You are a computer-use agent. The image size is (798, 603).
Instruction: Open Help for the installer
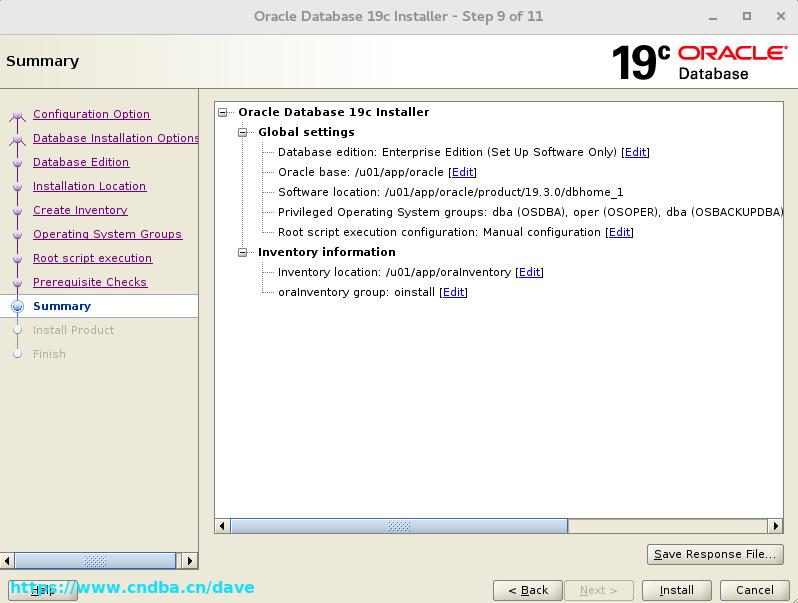[x=43, y=590]
